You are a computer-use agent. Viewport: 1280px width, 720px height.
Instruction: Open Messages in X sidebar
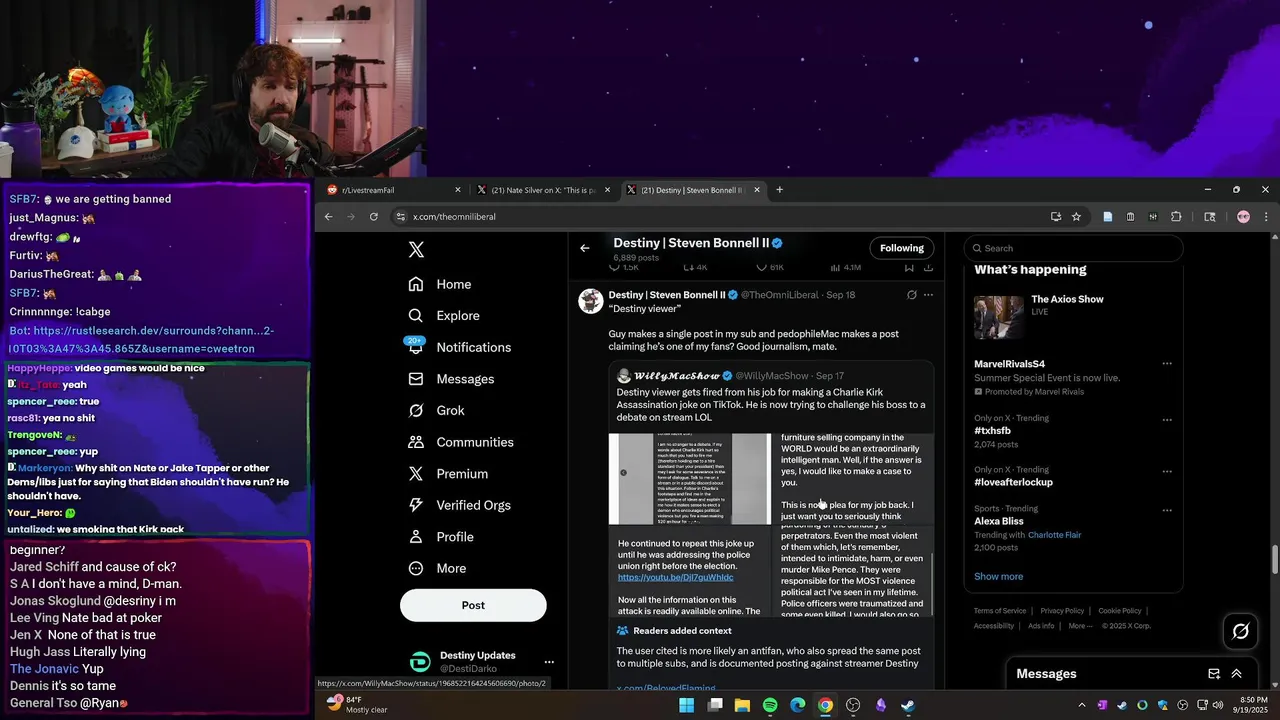coord(451,379)
